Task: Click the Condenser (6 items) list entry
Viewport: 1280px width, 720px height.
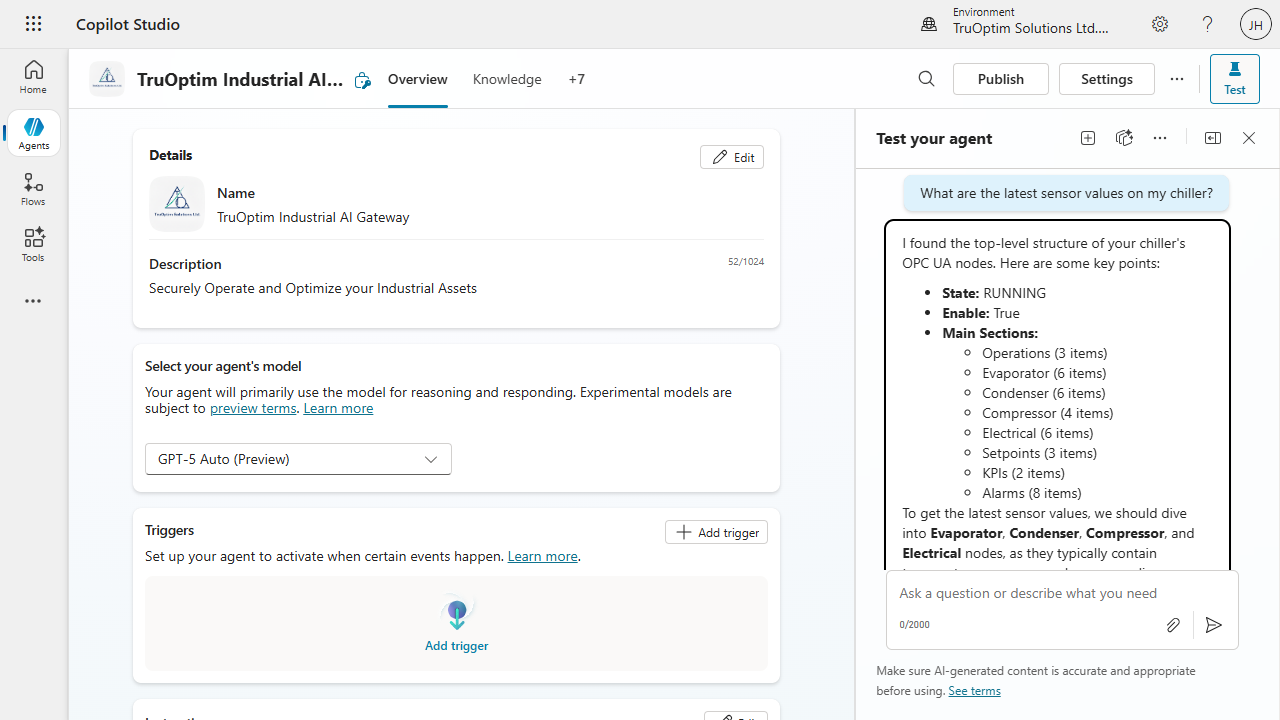Action: pos(1044,393)
